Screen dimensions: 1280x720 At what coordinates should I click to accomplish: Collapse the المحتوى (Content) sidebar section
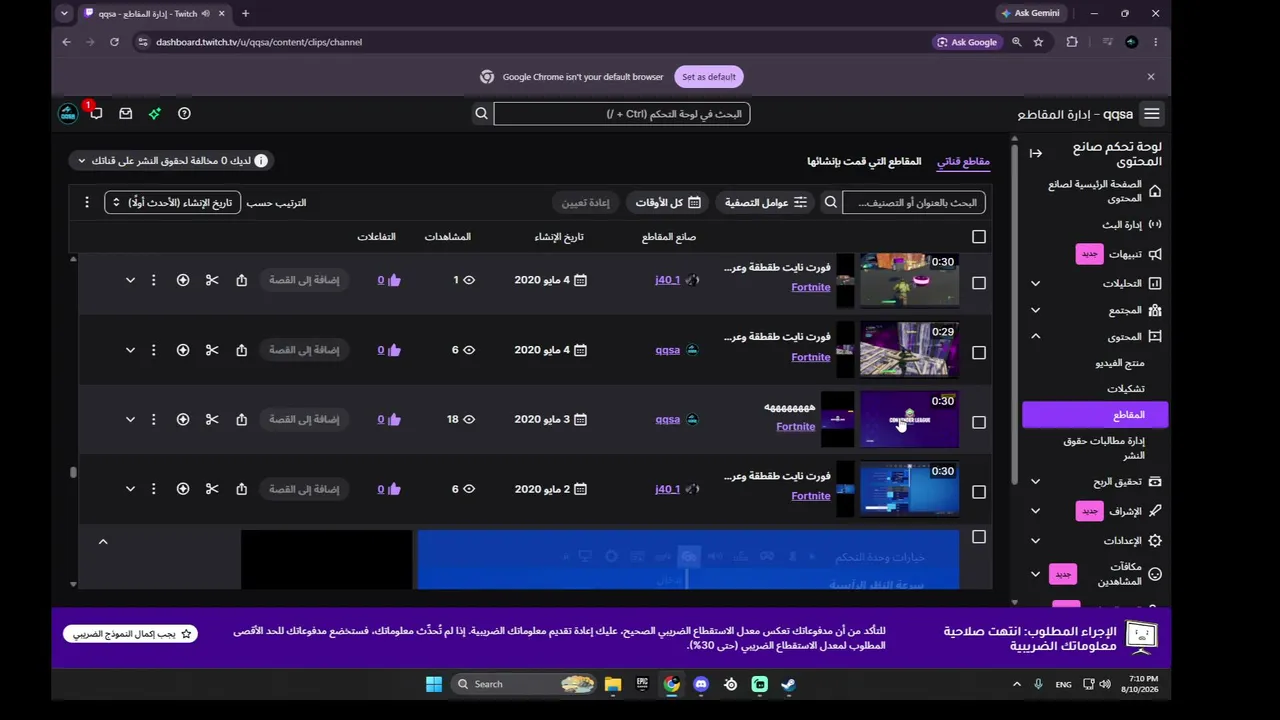pyautogui.click(x=1036, y=337)
